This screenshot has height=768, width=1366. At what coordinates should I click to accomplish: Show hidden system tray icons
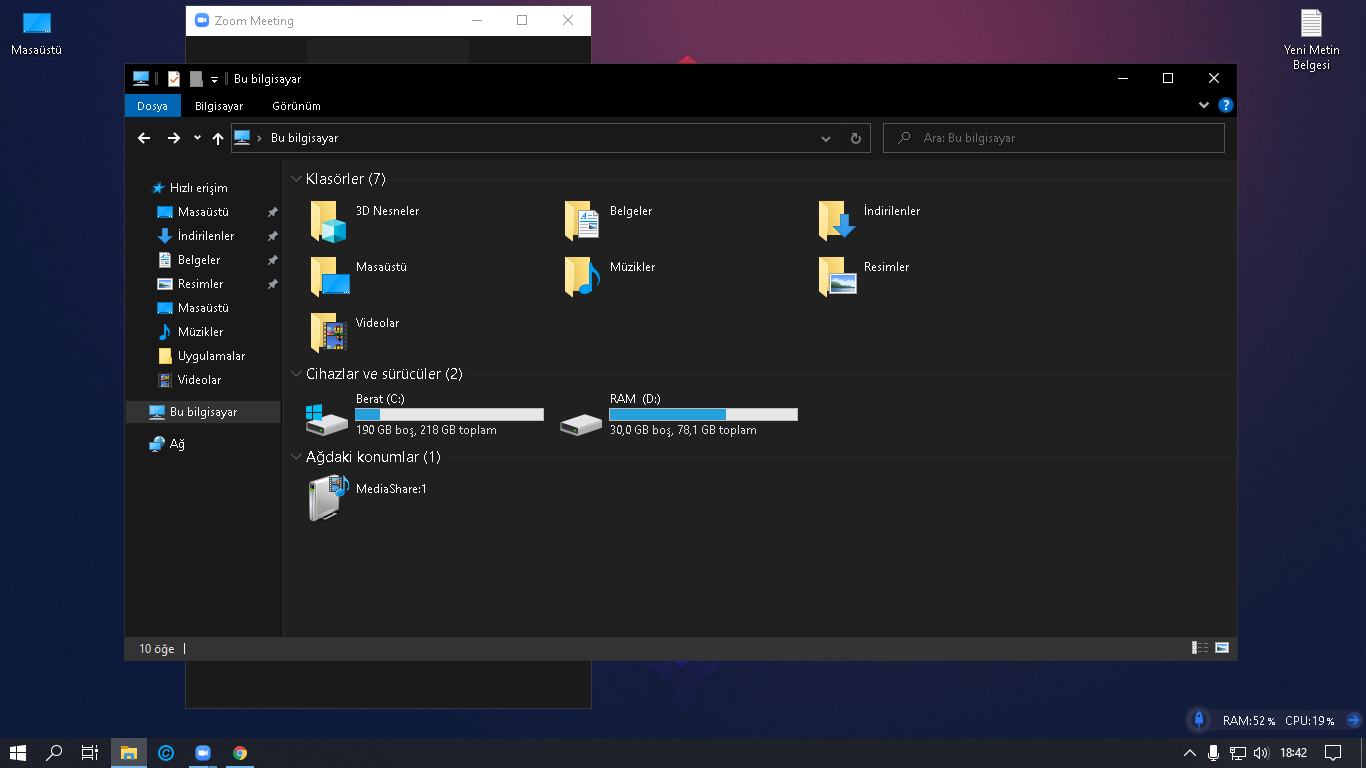pyautogui.click(x=1190, y=753)
